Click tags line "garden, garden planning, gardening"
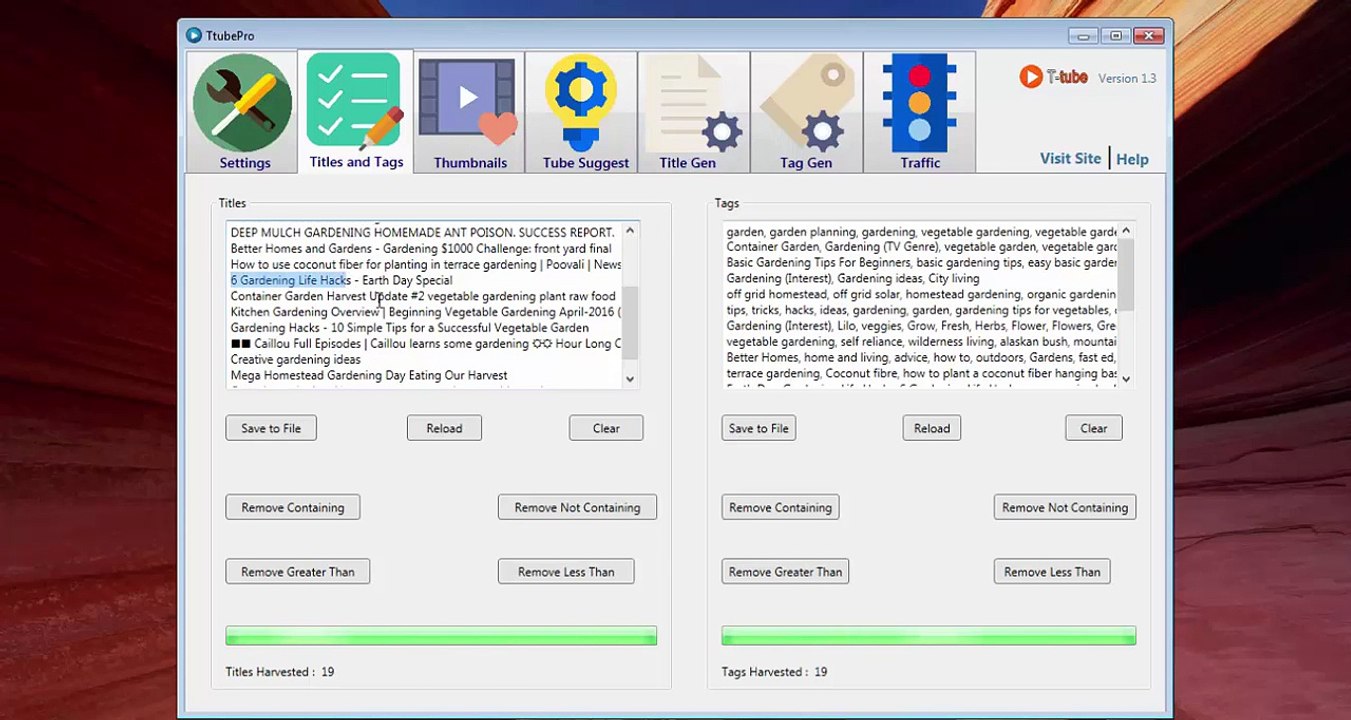This screenshot has height=720, width=1351. click(x=922, y=232)
